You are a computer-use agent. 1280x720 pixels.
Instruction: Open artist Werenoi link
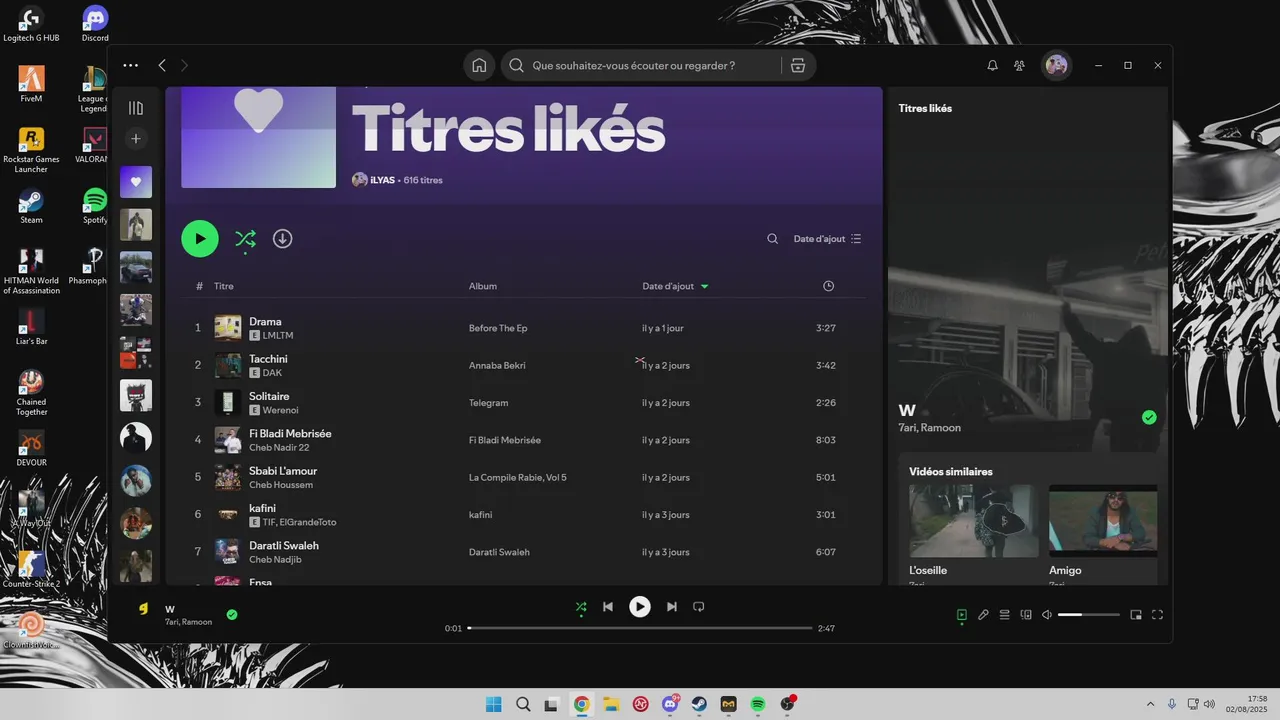click(x=280, y=410)
